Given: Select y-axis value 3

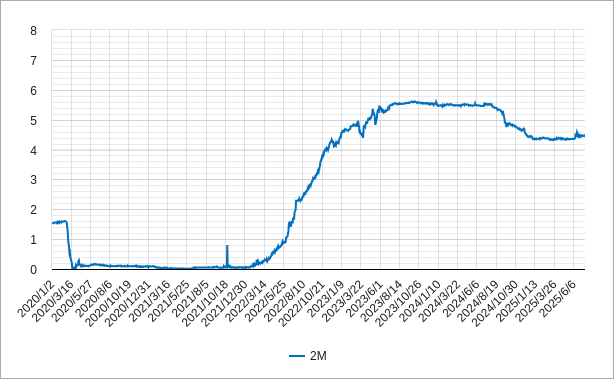Looking at the screenshot, I should [33, 180].
